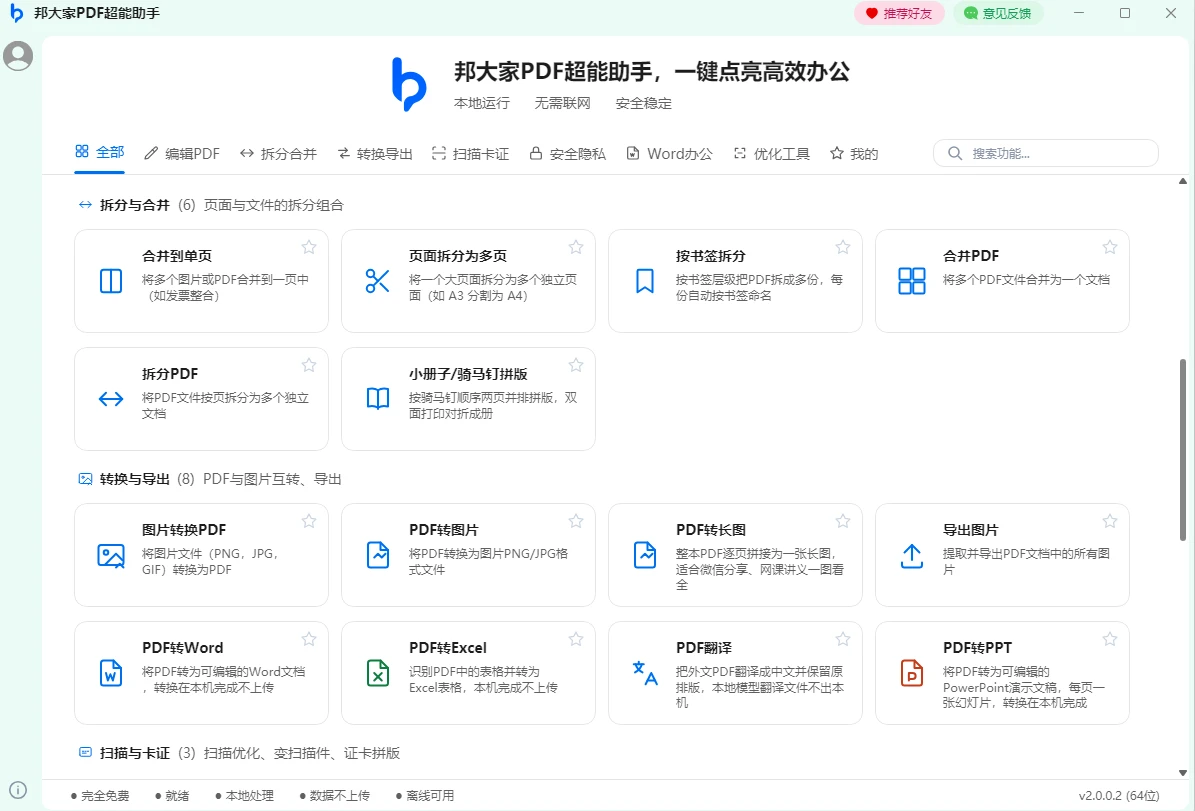Click the magnifier icon in search box

coord(955,153)
